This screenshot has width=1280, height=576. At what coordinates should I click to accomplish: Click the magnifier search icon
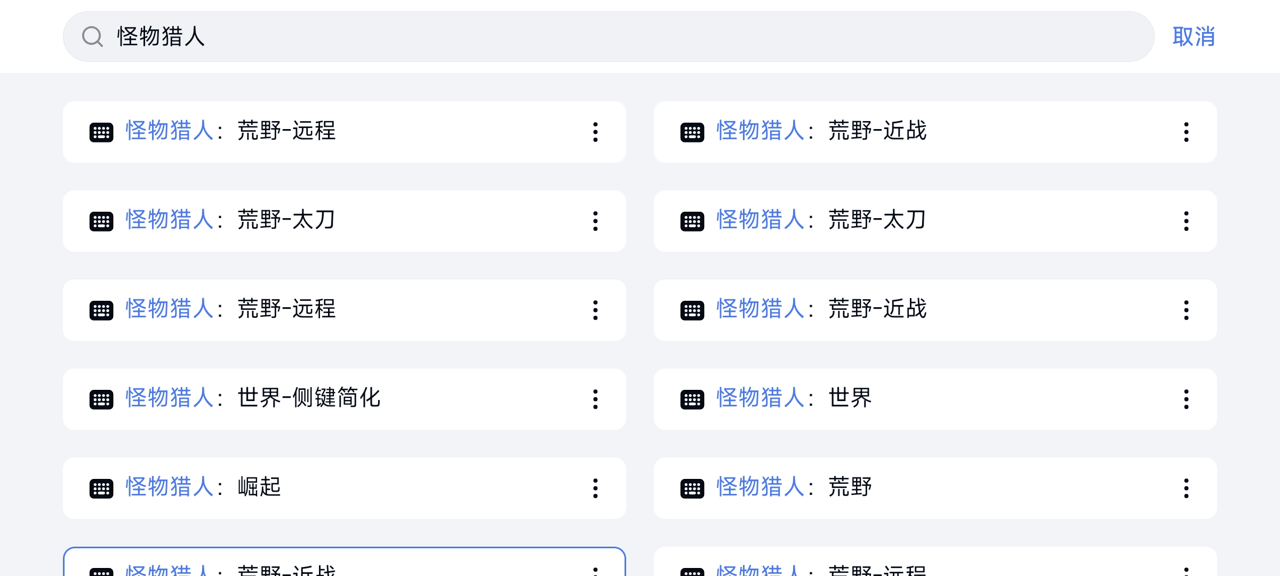point(93,37)
